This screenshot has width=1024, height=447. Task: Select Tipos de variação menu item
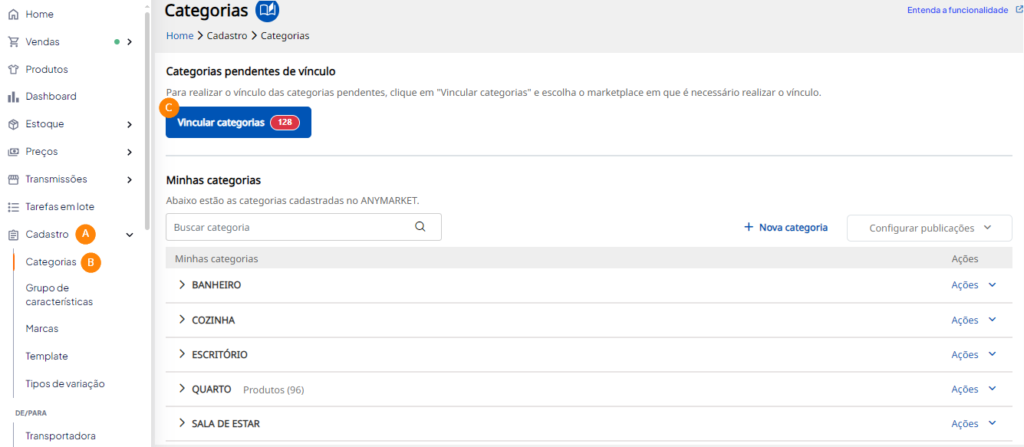click(65, 384)
